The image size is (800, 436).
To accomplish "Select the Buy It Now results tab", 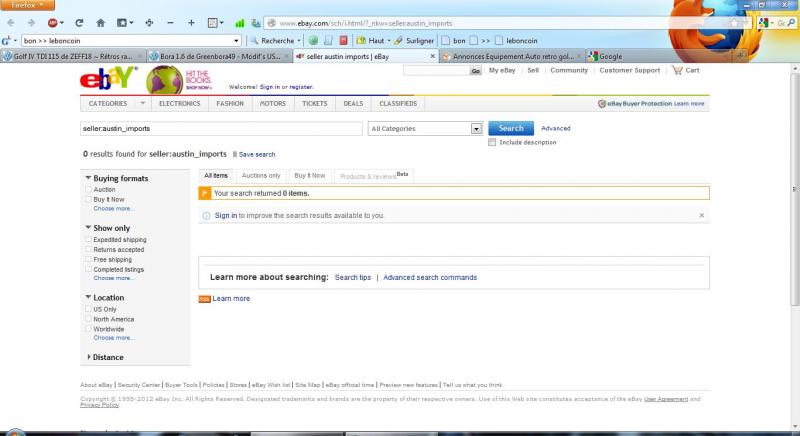I will tap(310, 175).
